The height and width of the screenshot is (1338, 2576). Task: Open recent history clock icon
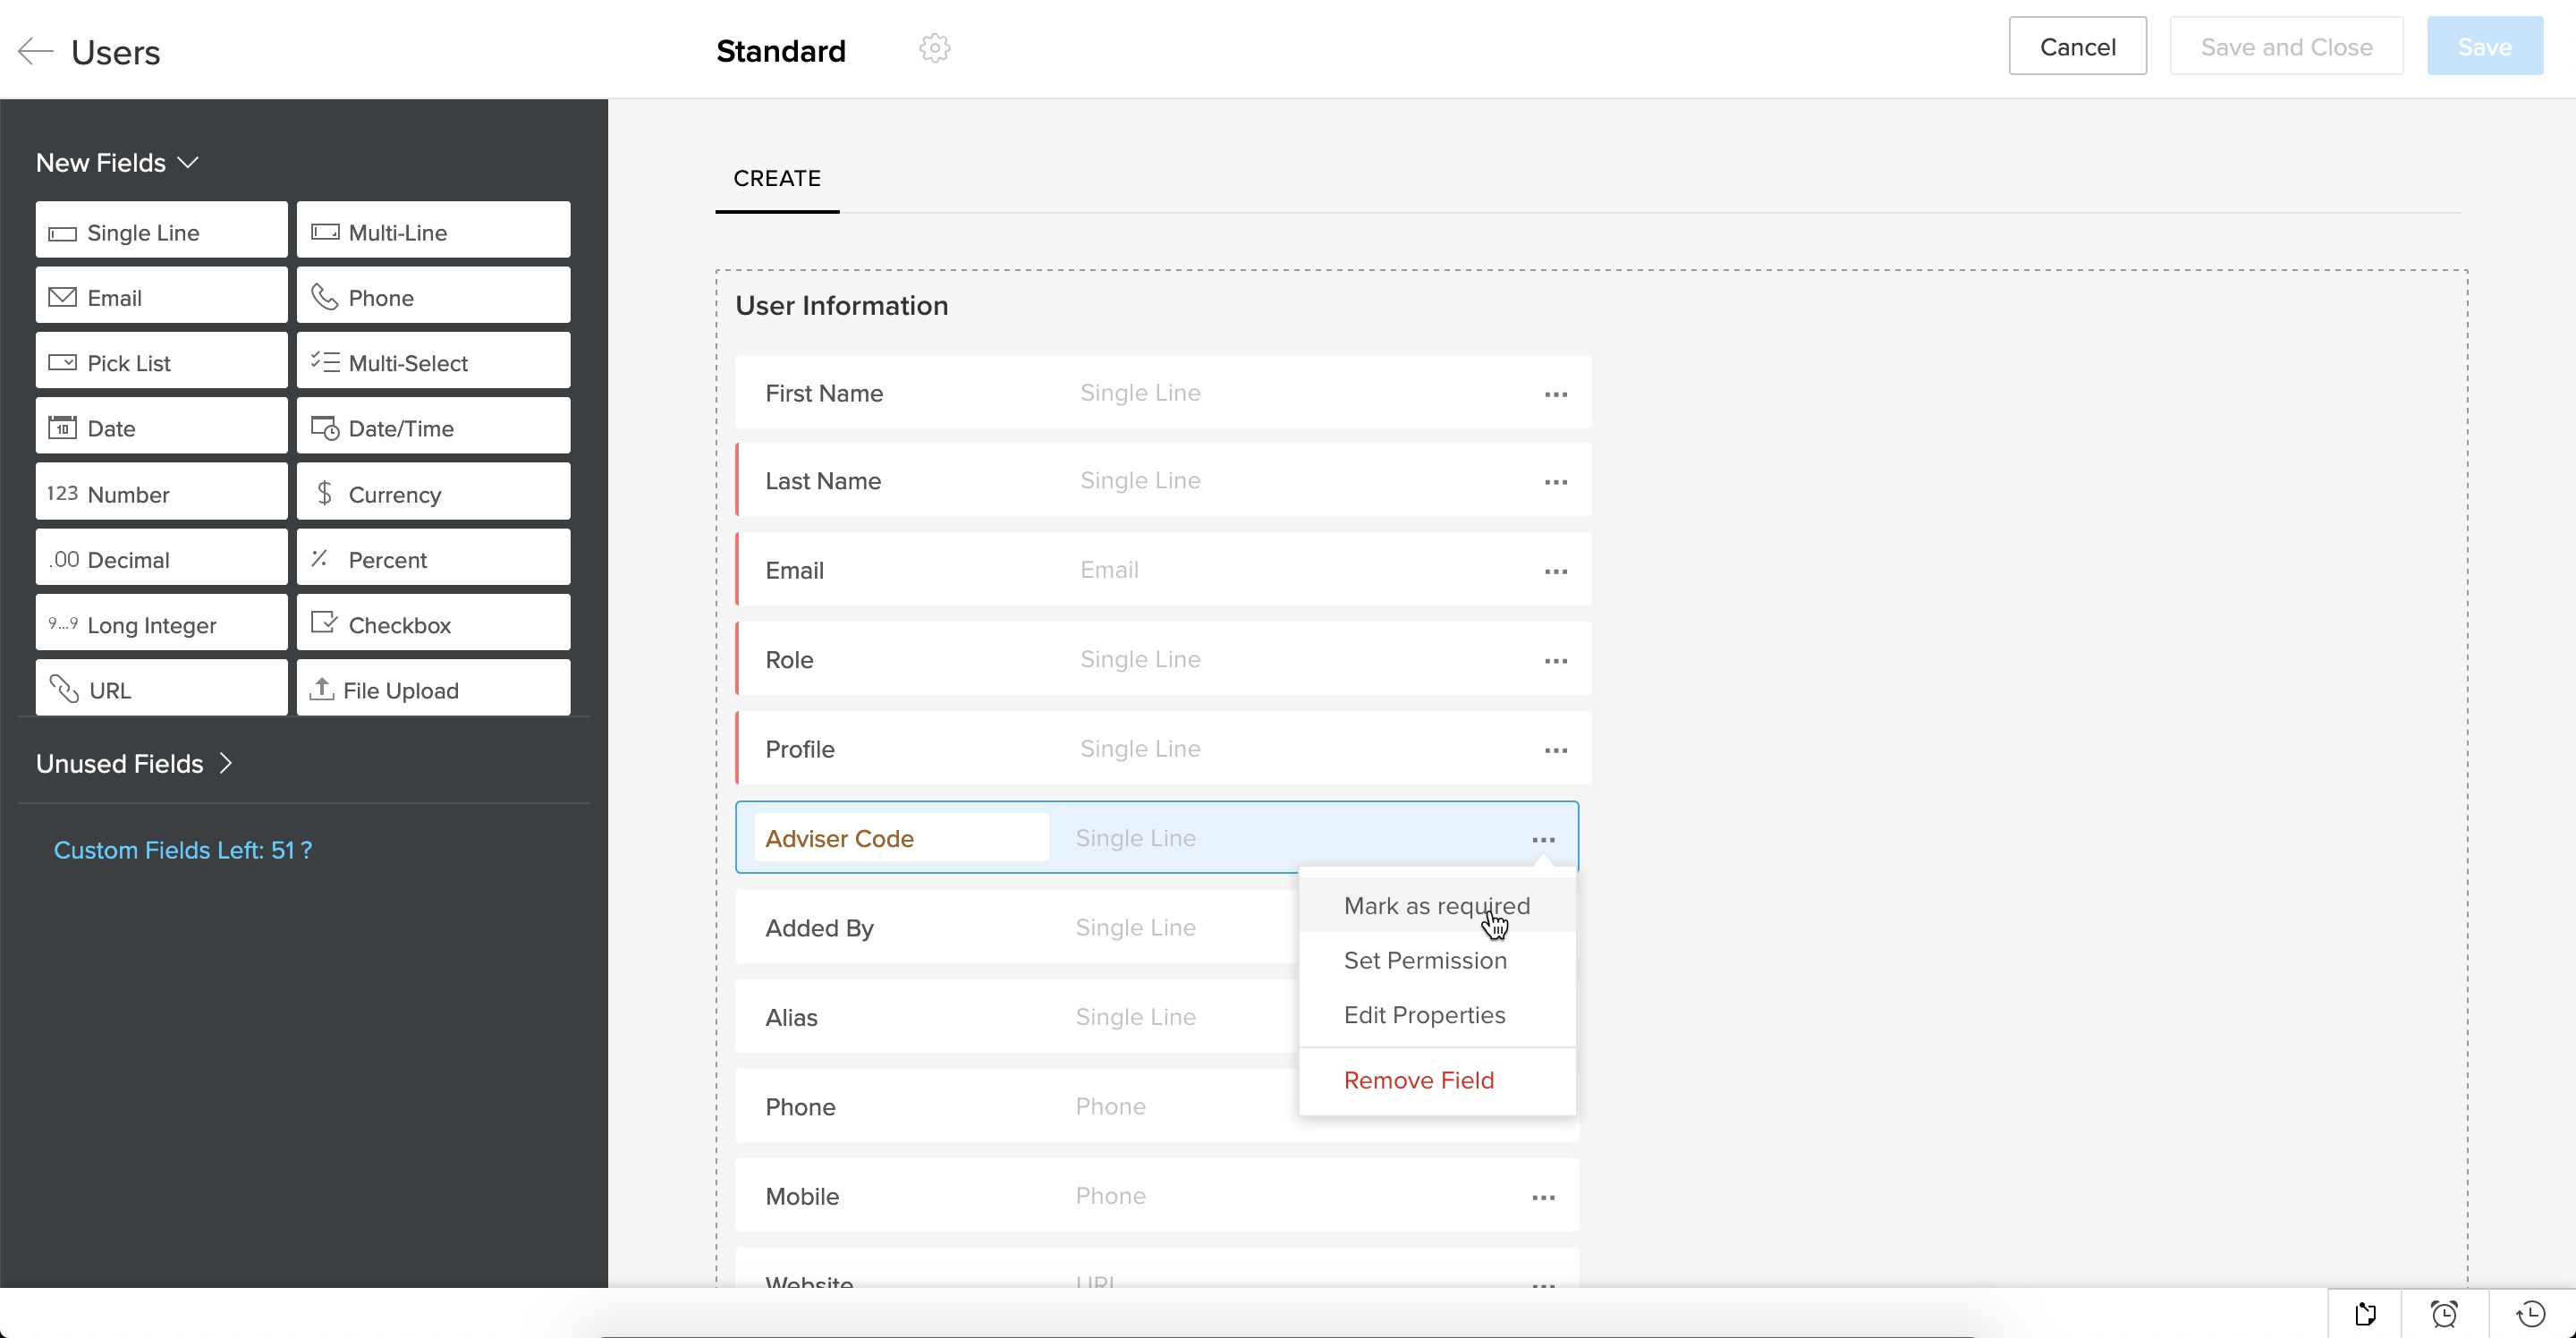tap(2530, 1313)
